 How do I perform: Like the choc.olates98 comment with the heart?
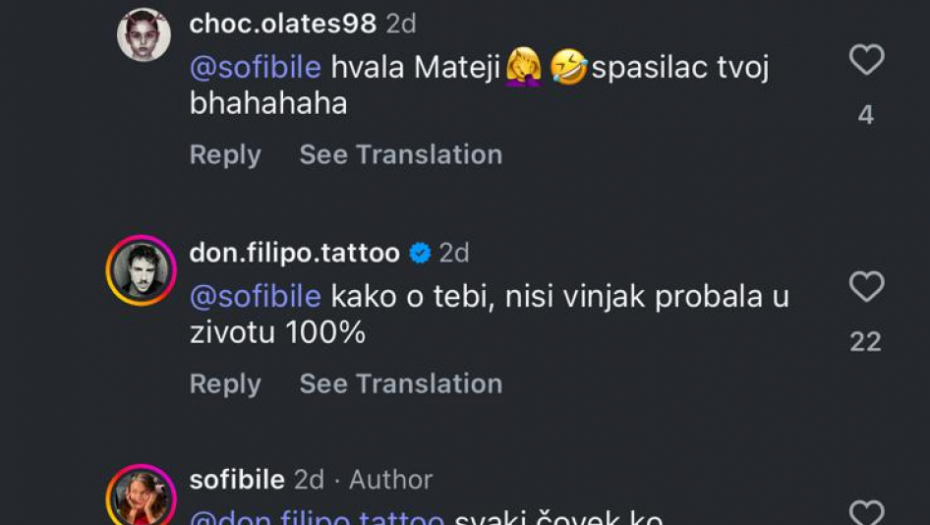pos(866,61)
